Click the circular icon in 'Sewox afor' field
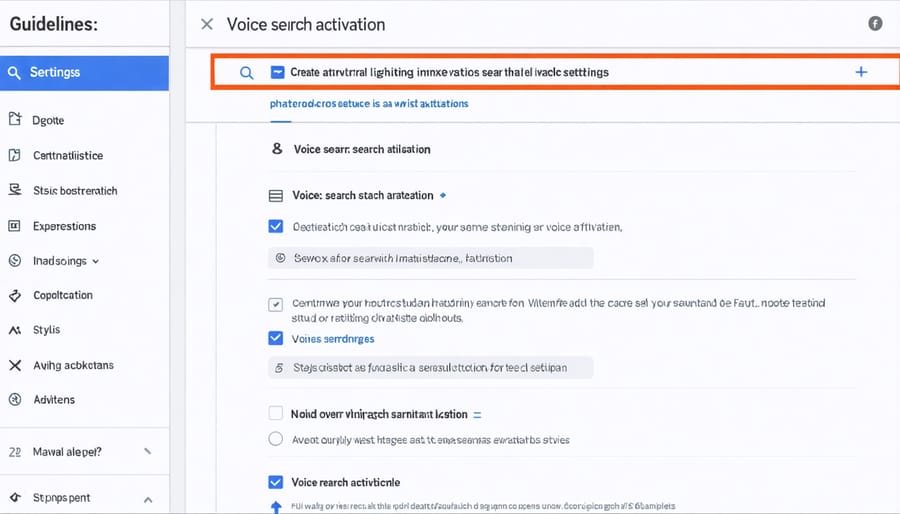Screen dimensions: 900x514 pyautogui.click(x=280, y=258)
